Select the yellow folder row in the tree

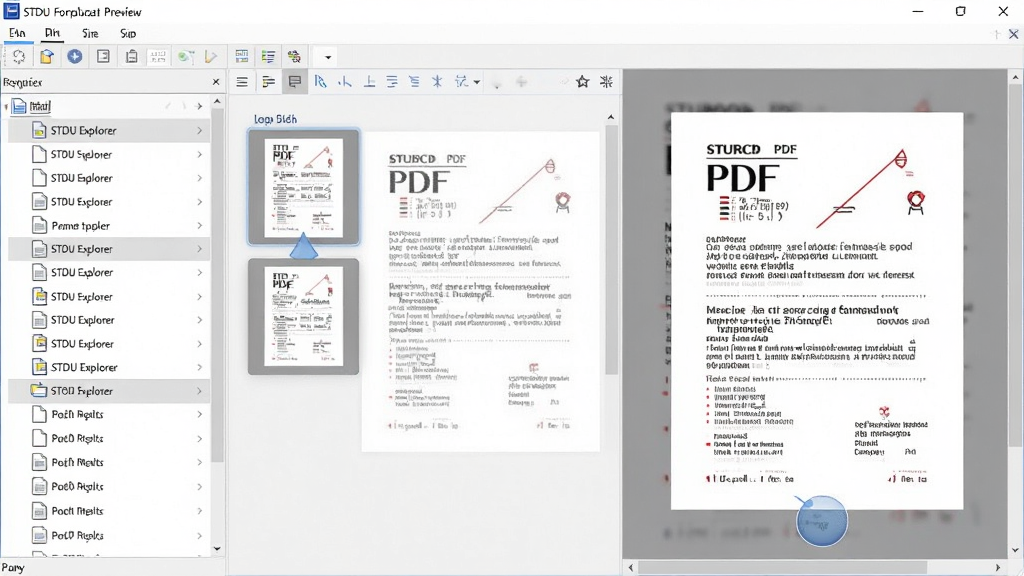tap(109, 391)
